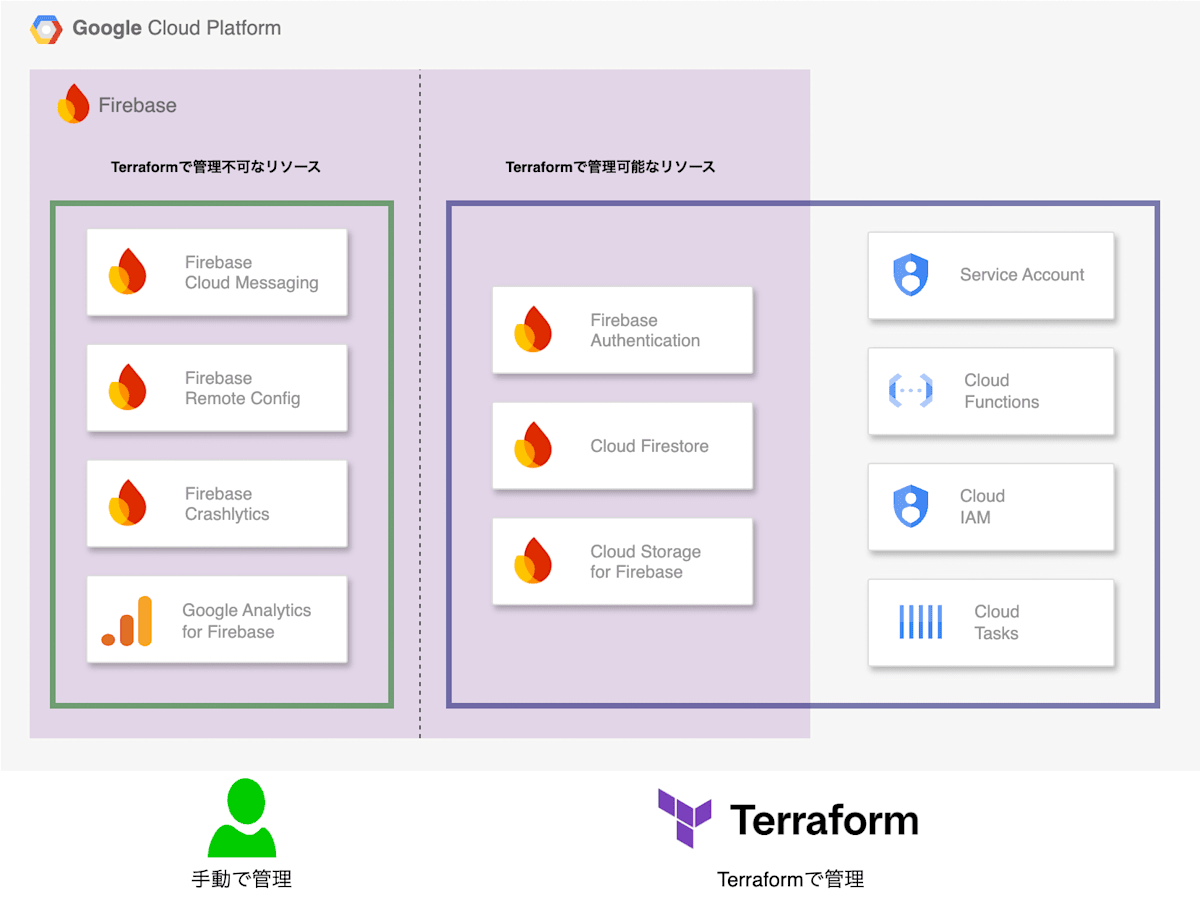This screenshot has width=1200, height=901.
Task: Click the green person icon
Action: pos(241,819)
